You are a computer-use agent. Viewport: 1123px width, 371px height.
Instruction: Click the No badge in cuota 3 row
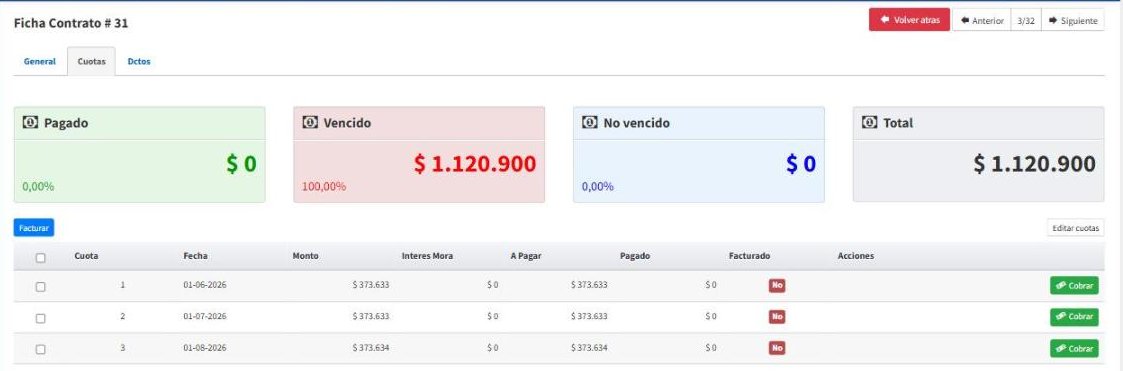777,348
